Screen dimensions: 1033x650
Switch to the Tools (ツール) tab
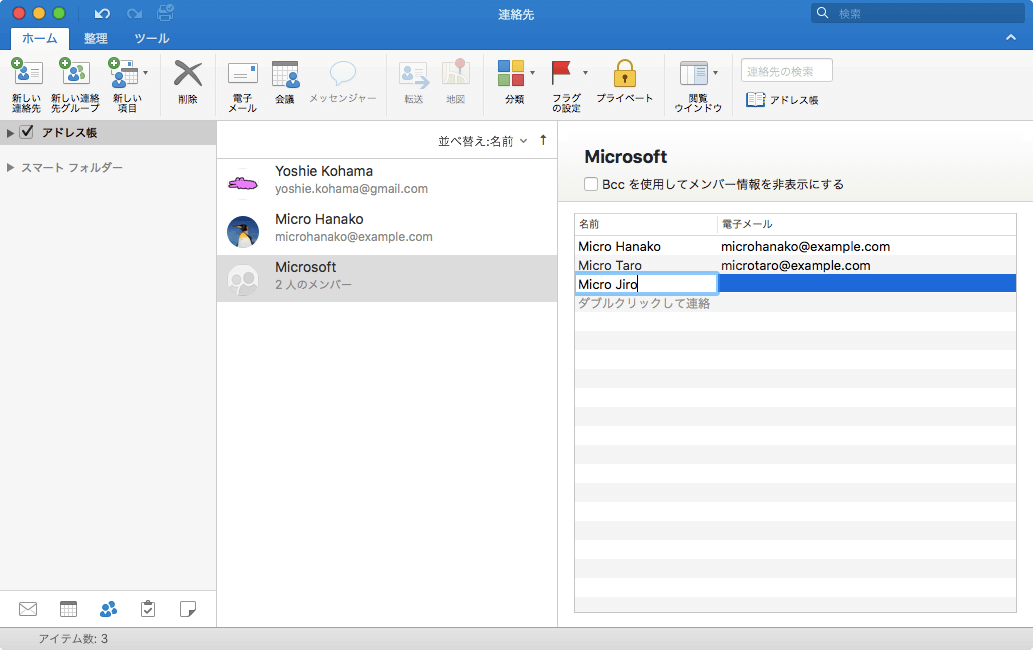point(152,38)
